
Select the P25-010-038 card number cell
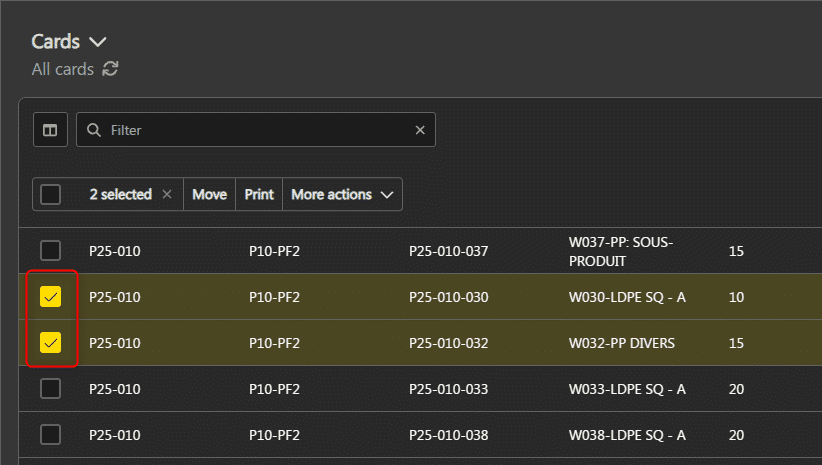448,435
